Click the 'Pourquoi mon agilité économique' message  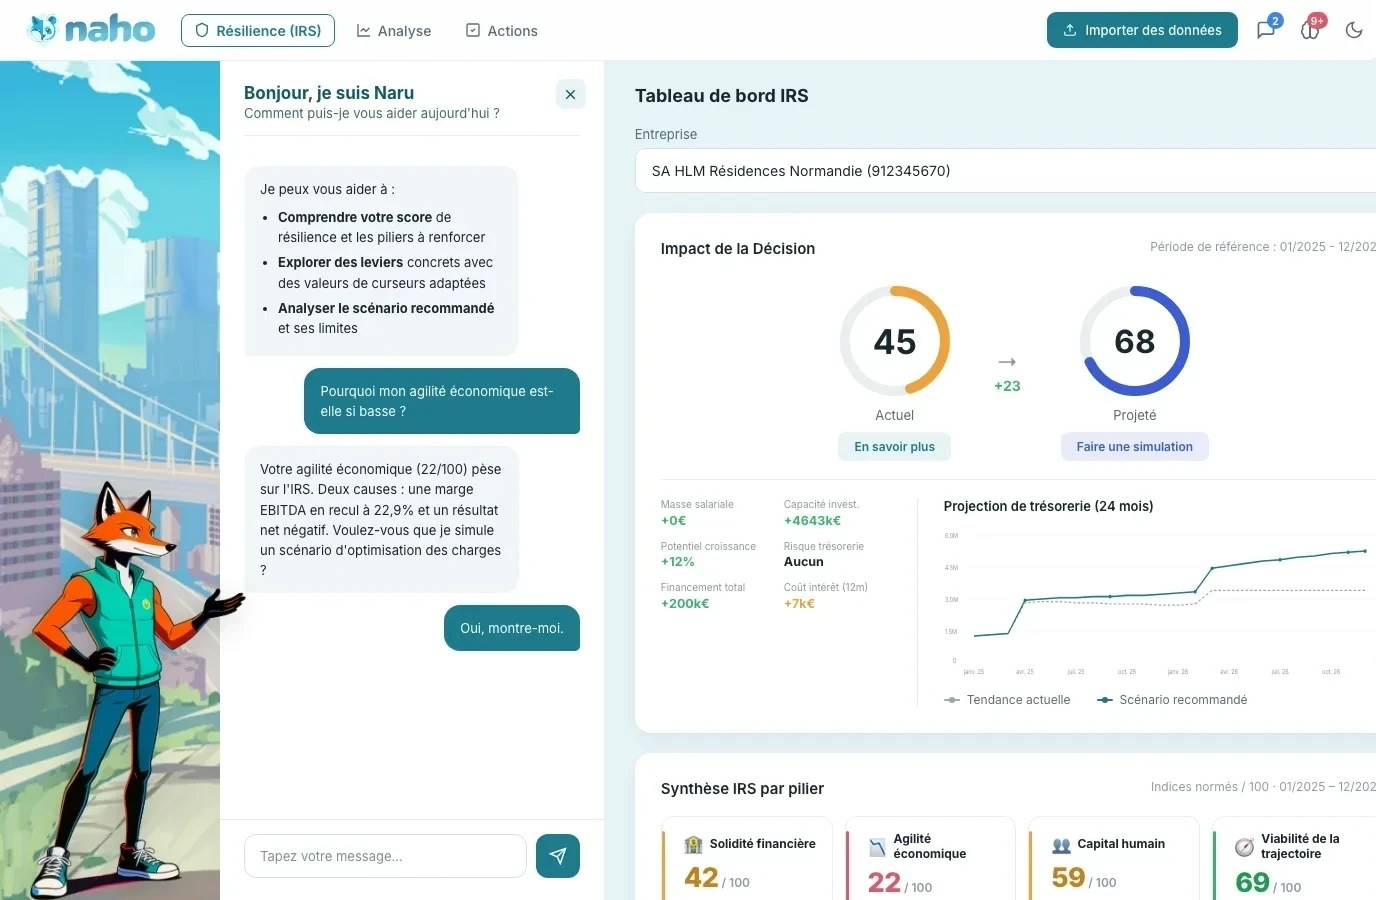point(442,401)
